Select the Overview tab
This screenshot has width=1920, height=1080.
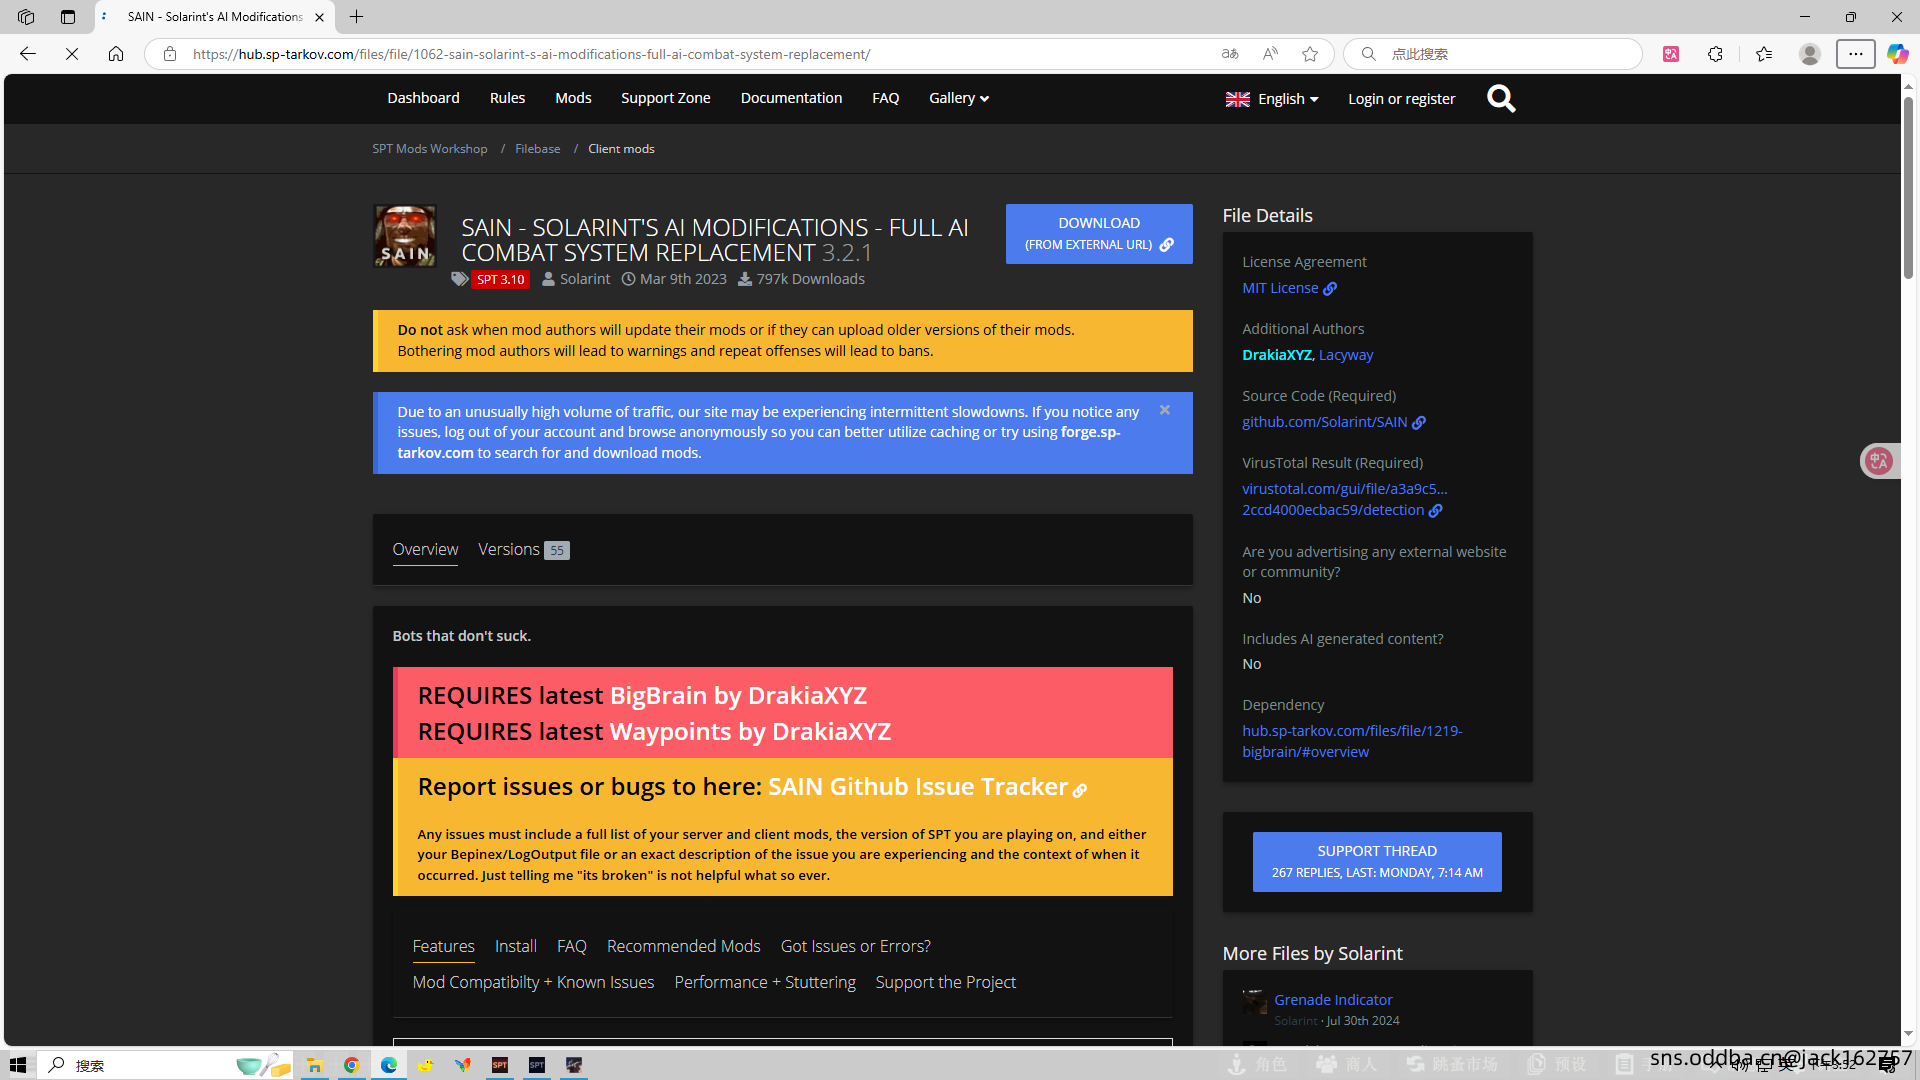click(x=425, y=549)
